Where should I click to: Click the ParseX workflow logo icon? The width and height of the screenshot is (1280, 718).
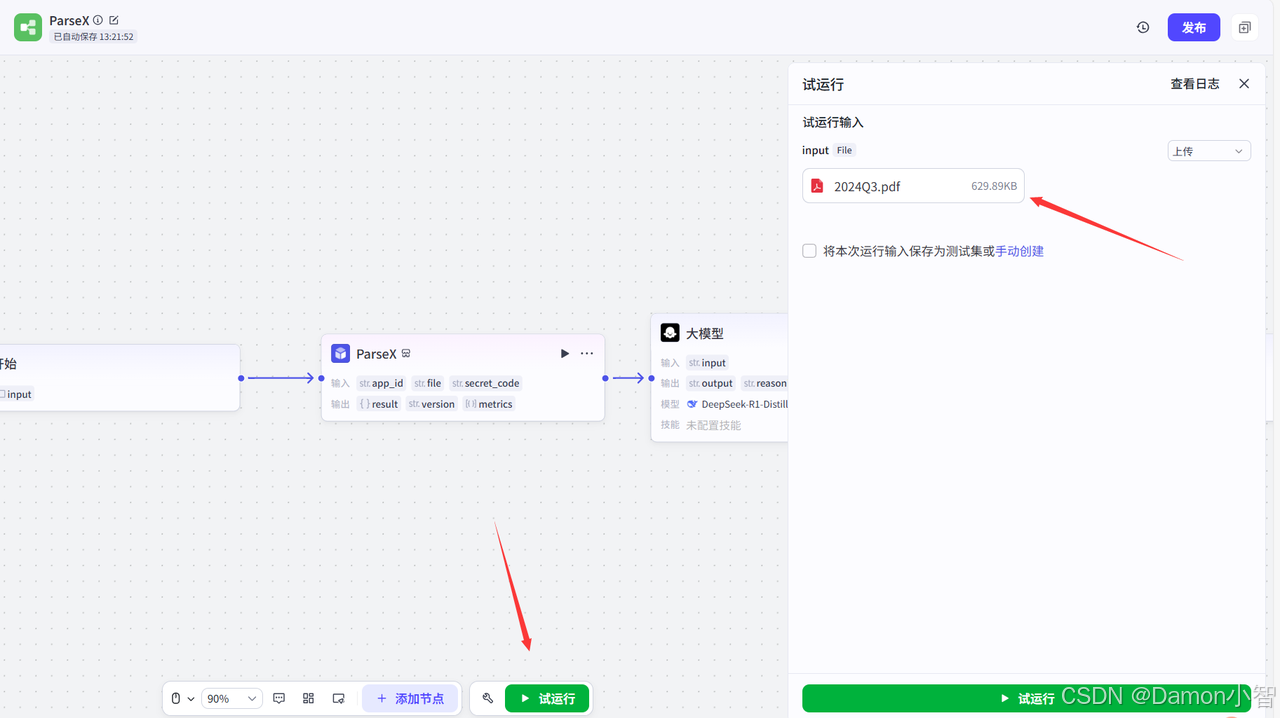pos(28,27)
